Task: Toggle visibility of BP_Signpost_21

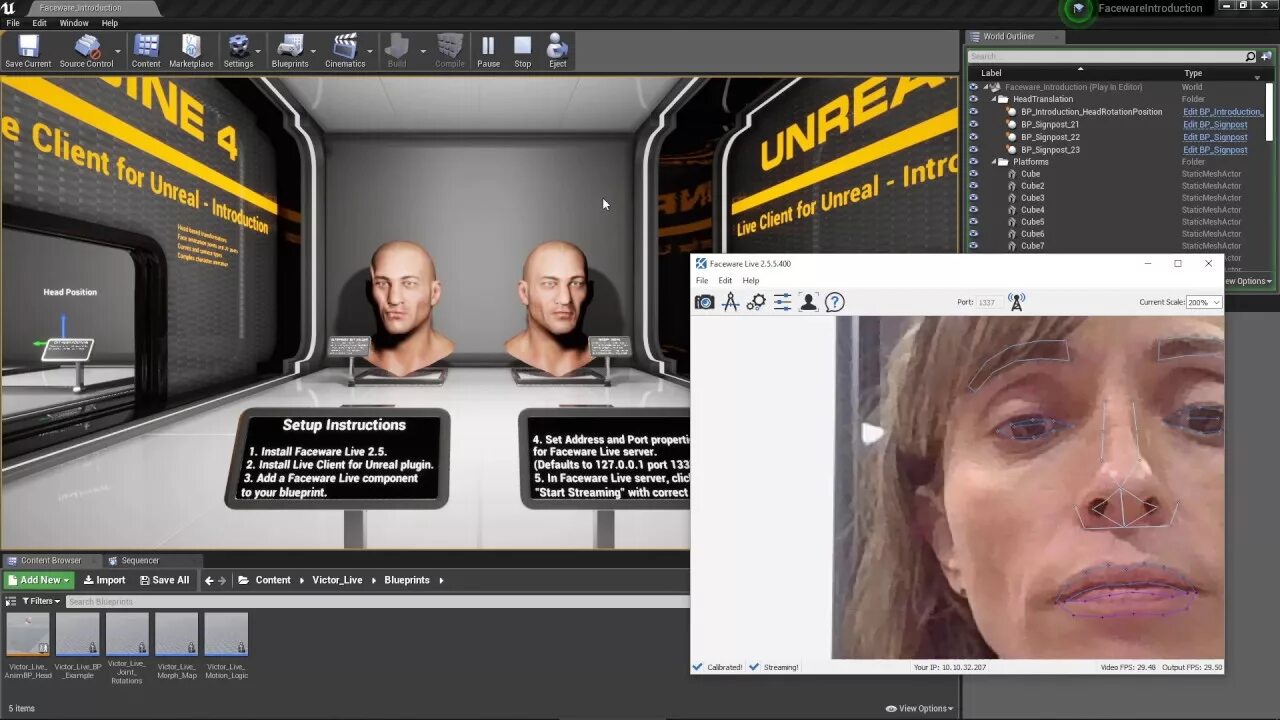Action: point(973,124)
